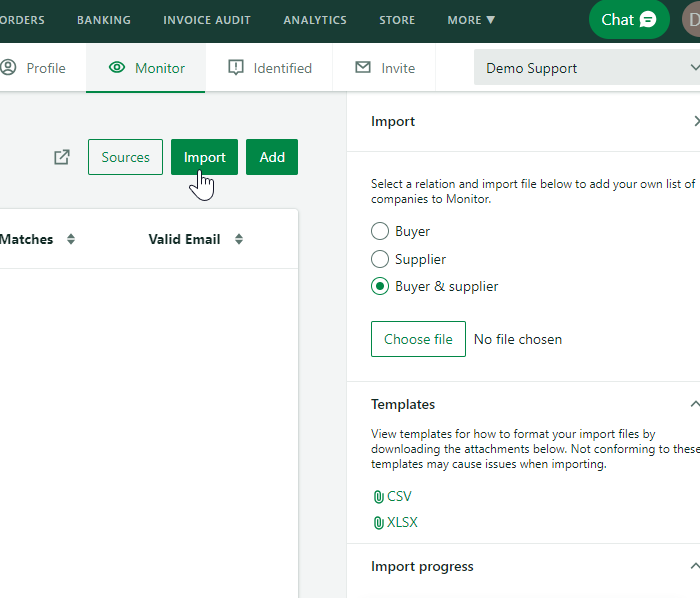Click the Profile person icon

(x=8, y=67)
